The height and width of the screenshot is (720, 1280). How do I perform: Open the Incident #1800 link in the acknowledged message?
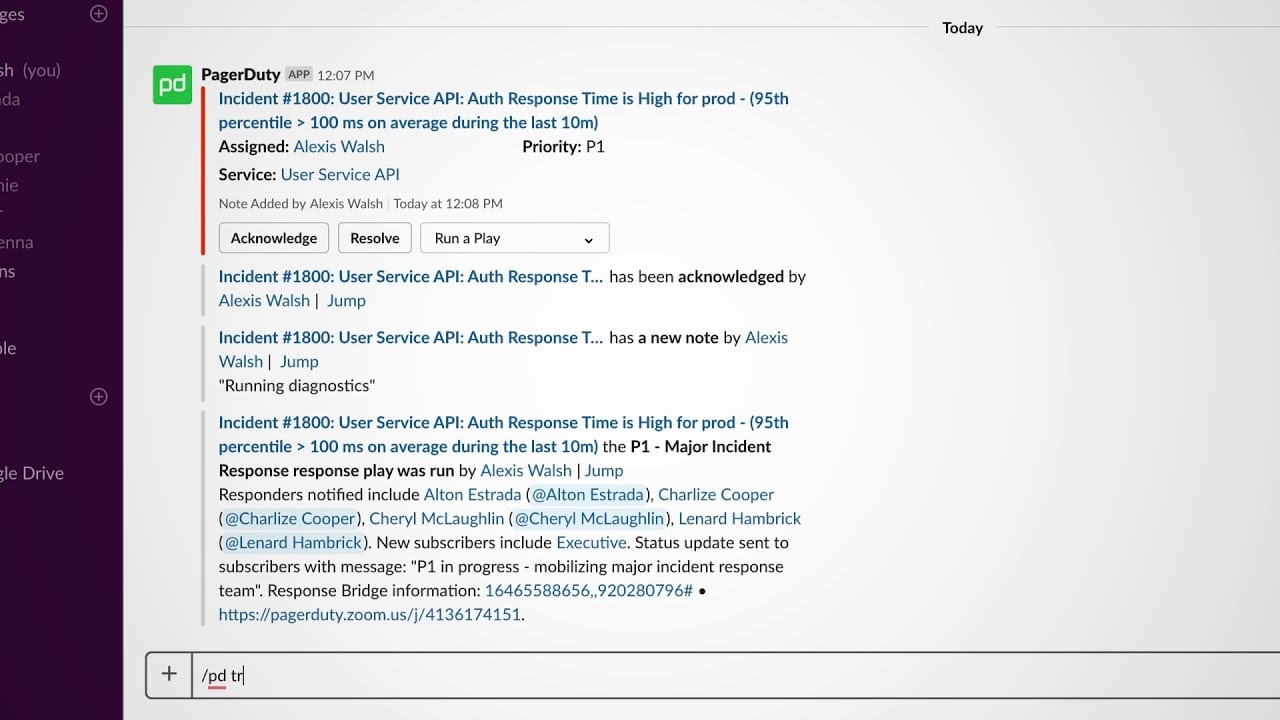click(x=411, y=276)
